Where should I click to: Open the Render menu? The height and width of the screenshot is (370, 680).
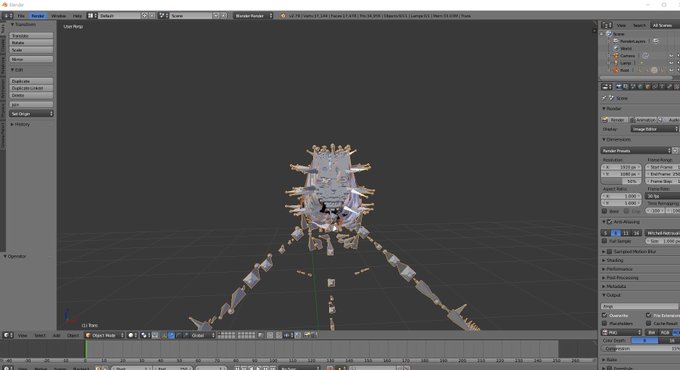pyautogui.click(x=38, y=16)
